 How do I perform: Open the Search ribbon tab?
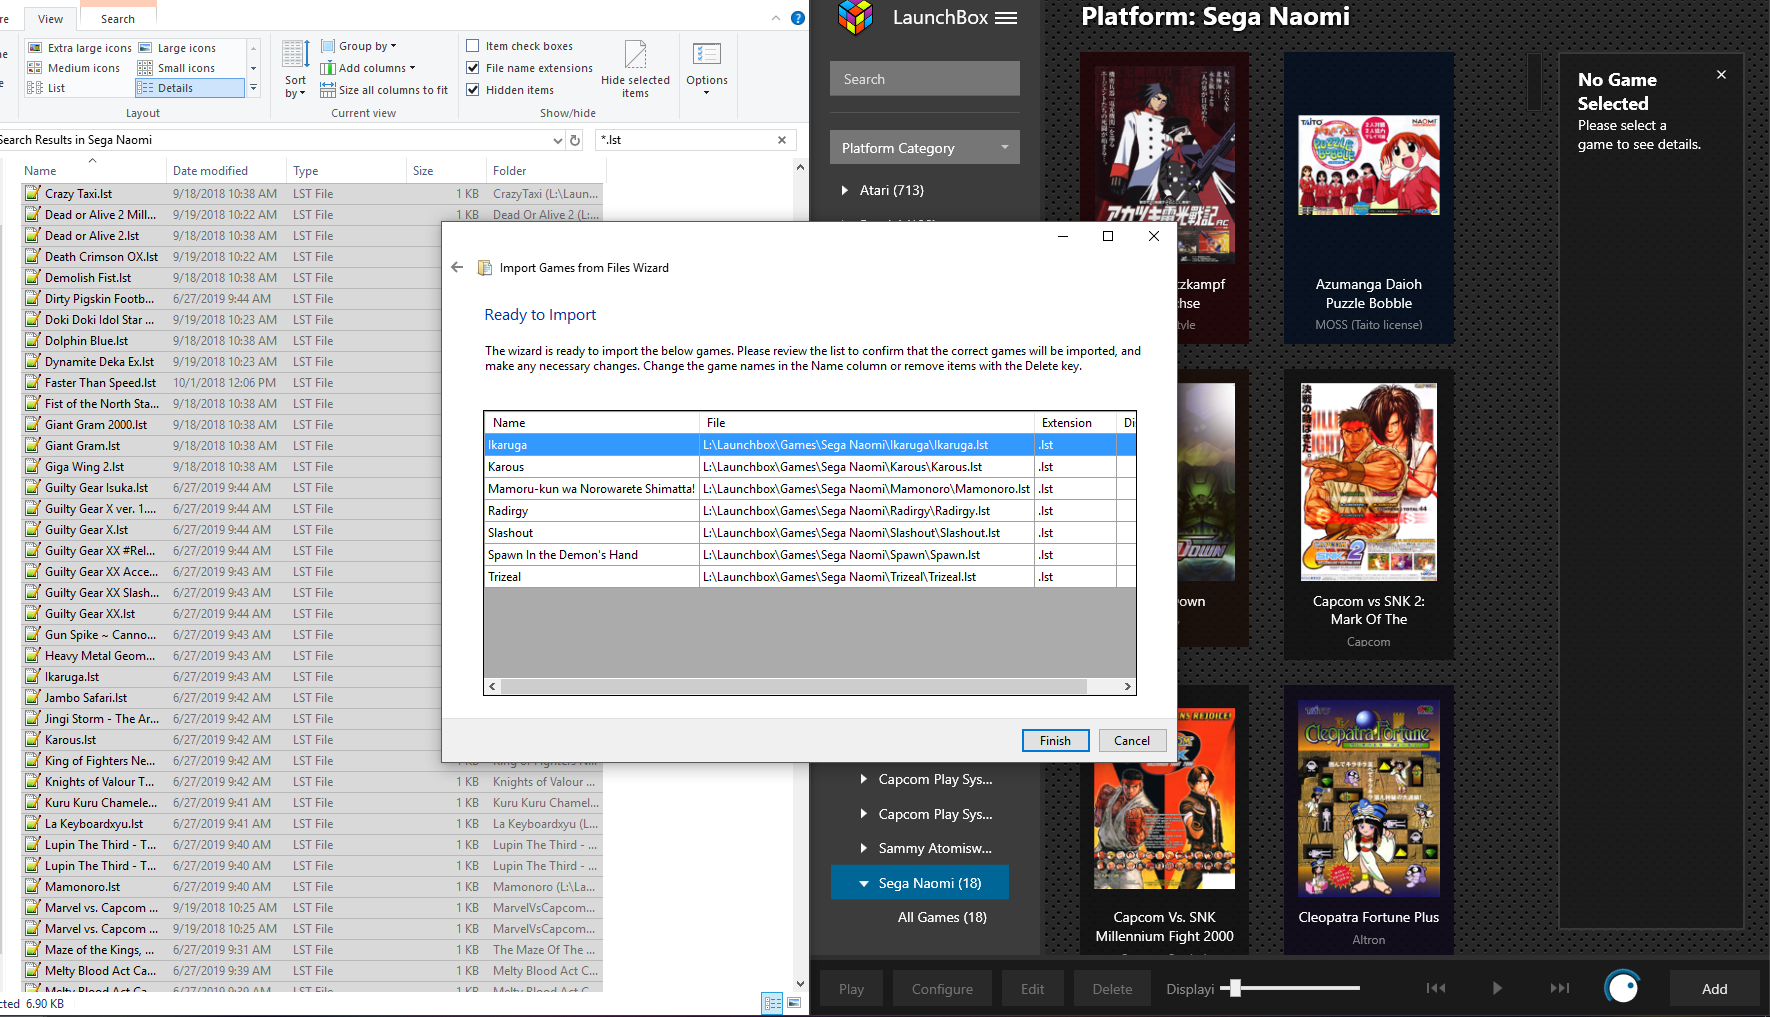[117, 19]
